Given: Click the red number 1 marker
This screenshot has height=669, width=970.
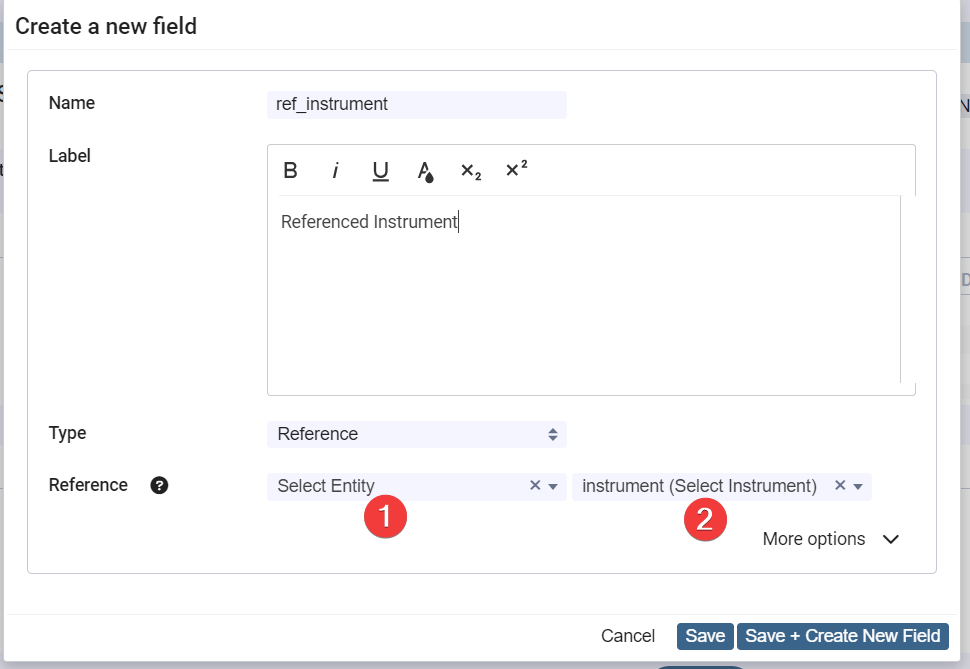Looking at the screenshot, I should (x=385, y=518).
